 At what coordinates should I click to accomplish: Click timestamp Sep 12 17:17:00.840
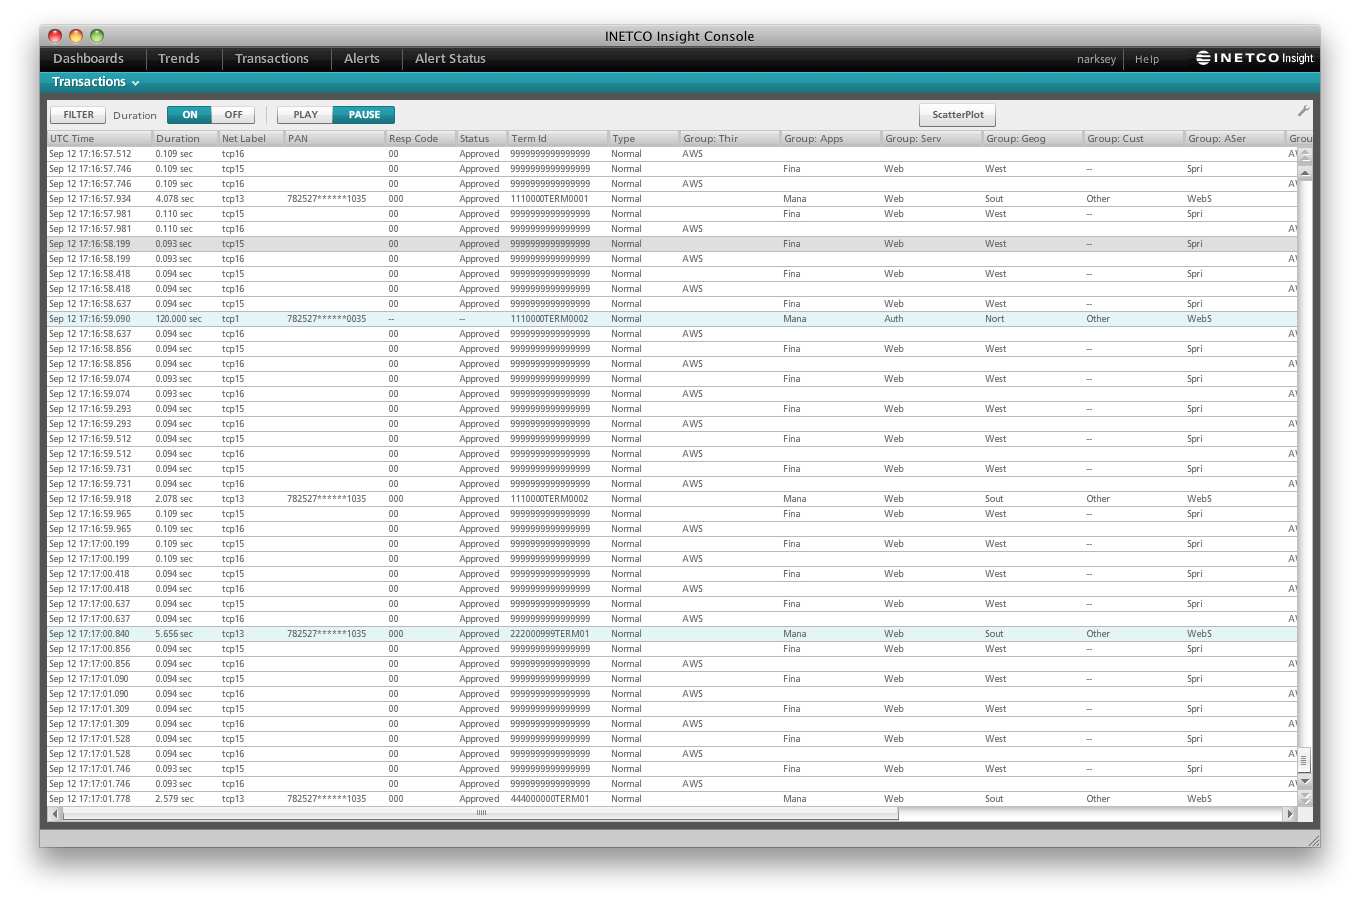coord(90,634)
